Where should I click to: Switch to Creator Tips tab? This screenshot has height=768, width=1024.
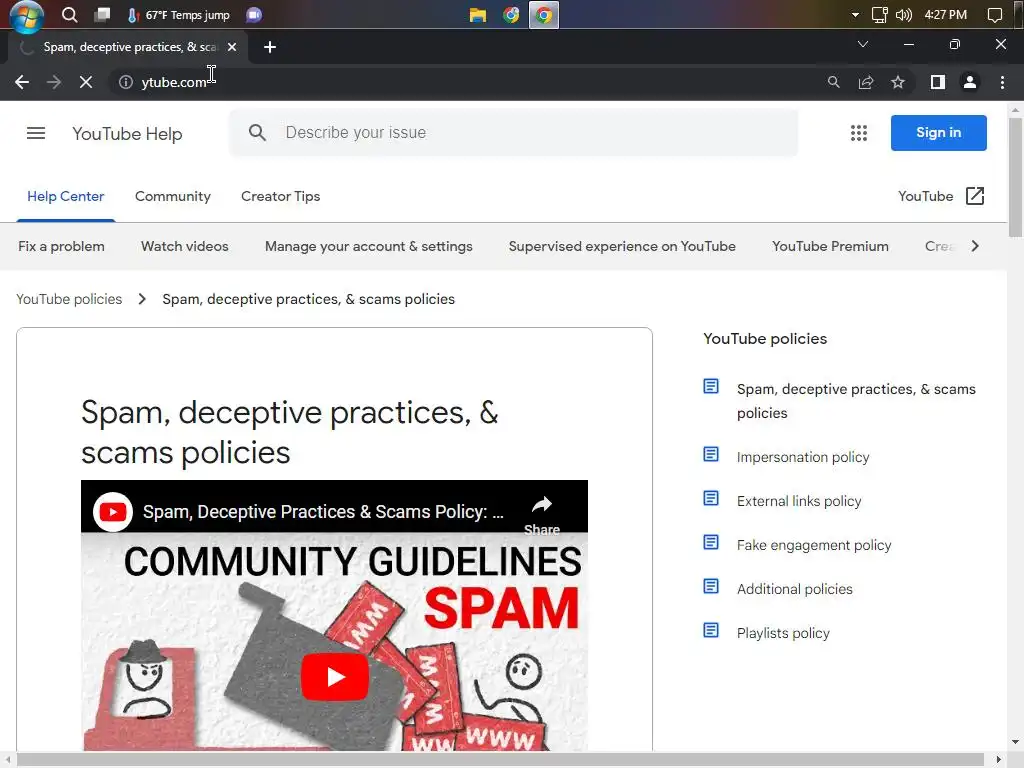pos(281,197)
